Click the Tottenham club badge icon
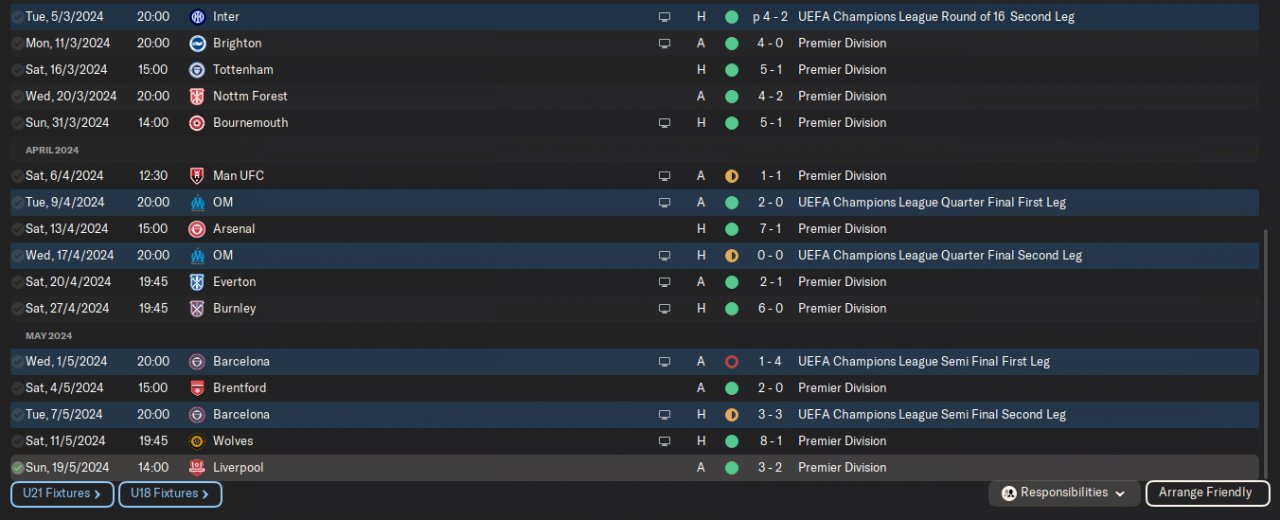Image resolution: width=1280 pixels, height=520 pixels. (x=197, y=70)
